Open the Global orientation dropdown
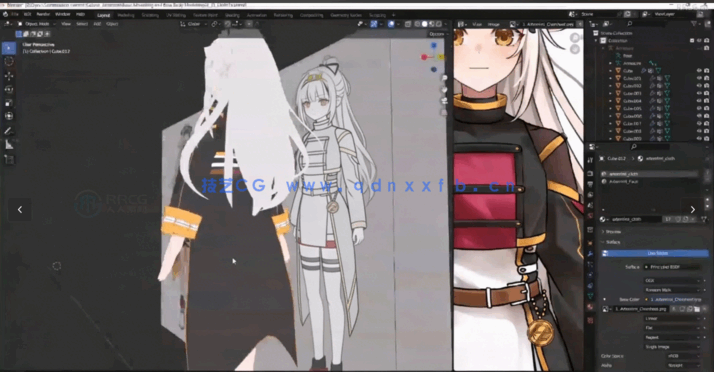714x372 pixels. (195, 24)
